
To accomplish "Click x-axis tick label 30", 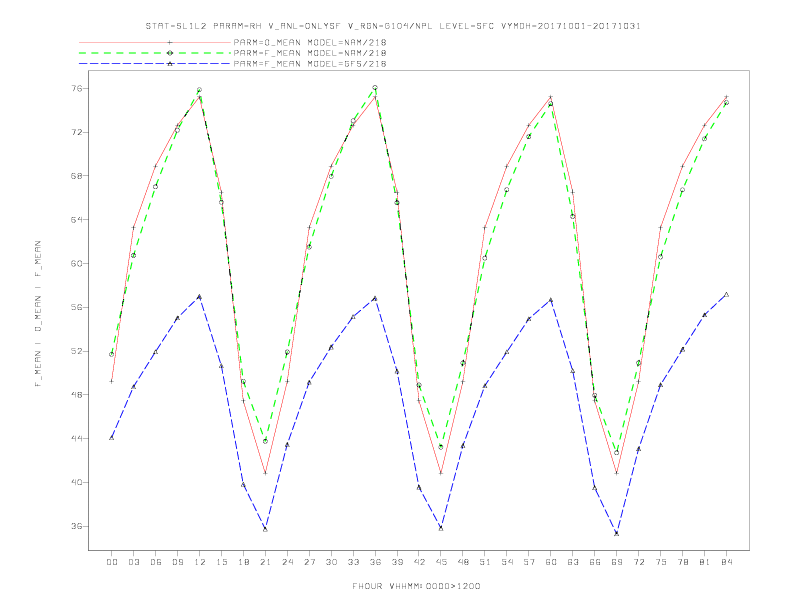I will (x=331, y=562).
